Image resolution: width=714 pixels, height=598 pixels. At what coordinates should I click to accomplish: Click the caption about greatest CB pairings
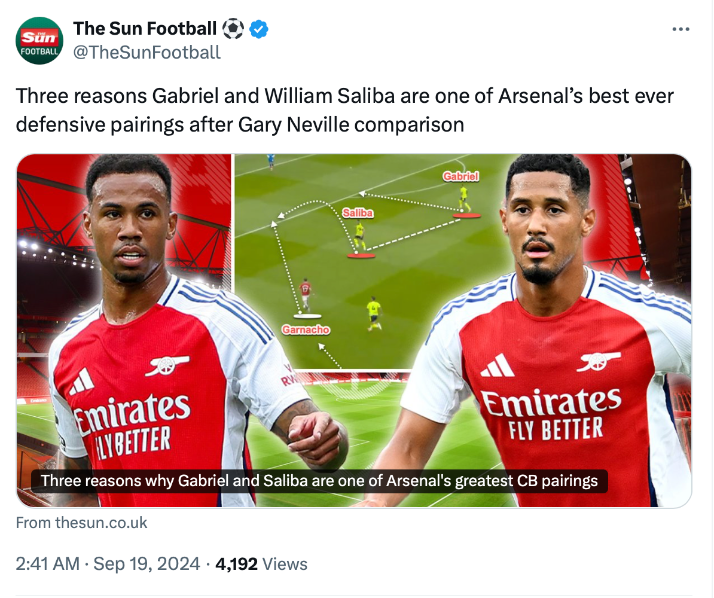click(x=319, y=481)
